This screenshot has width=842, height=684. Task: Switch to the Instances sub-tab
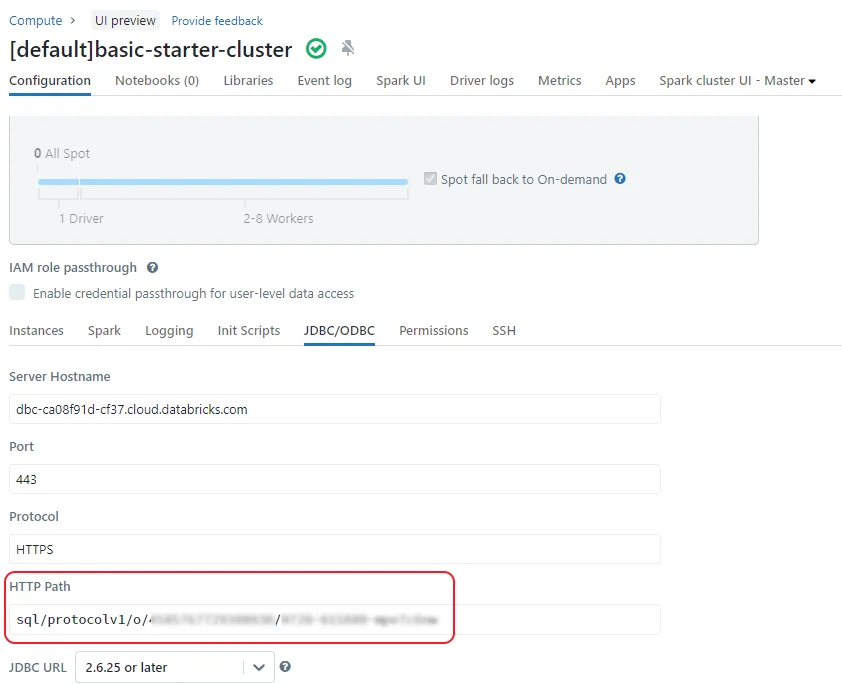37,331
